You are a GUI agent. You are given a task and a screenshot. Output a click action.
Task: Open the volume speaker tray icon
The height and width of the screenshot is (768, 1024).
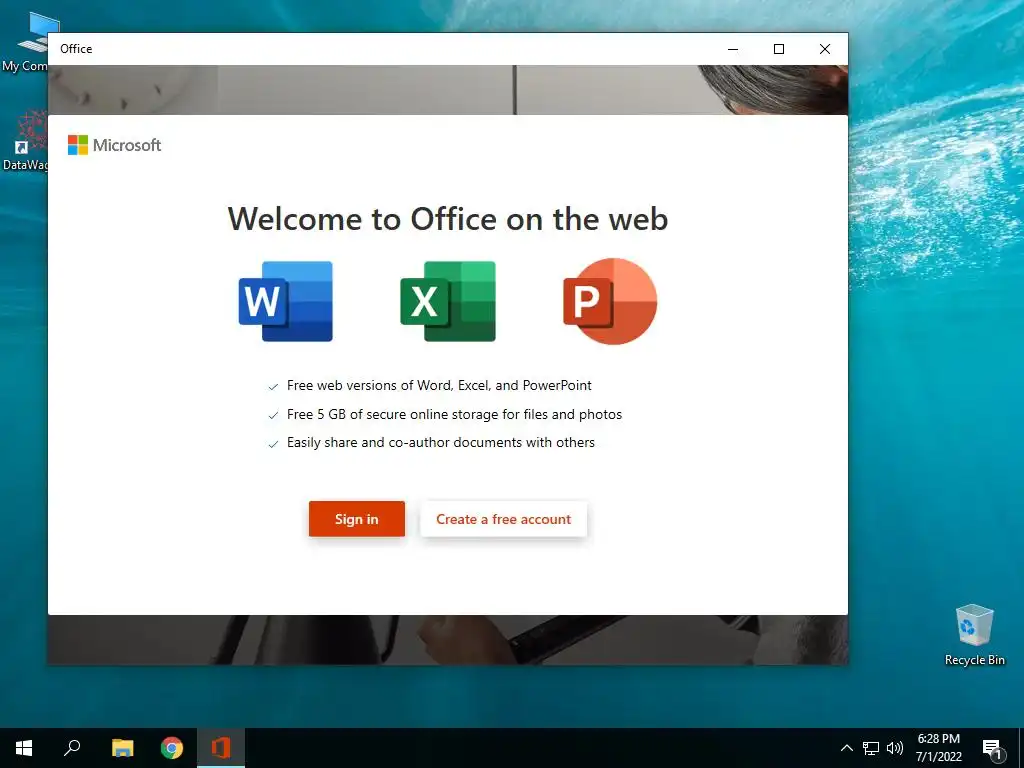[895, 748]
